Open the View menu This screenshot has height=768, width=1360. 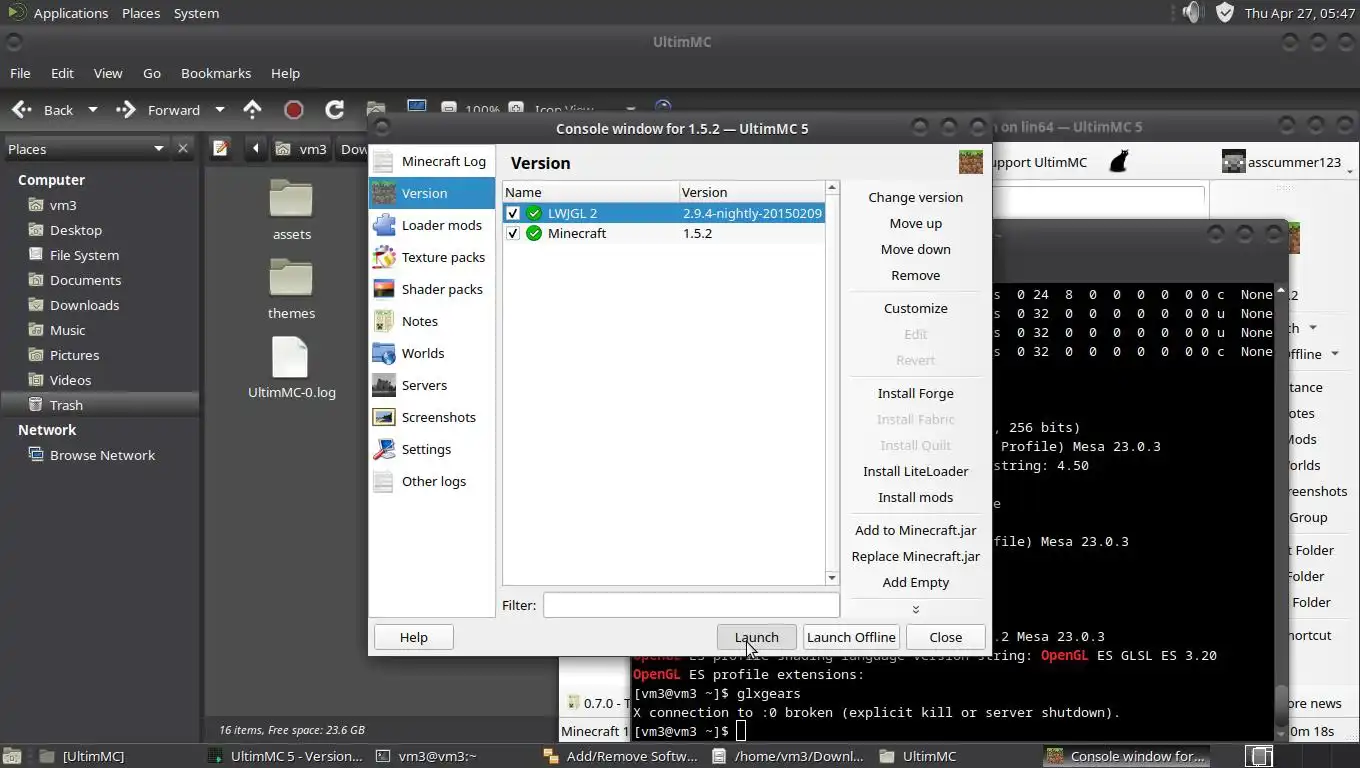tap(108, 73)
